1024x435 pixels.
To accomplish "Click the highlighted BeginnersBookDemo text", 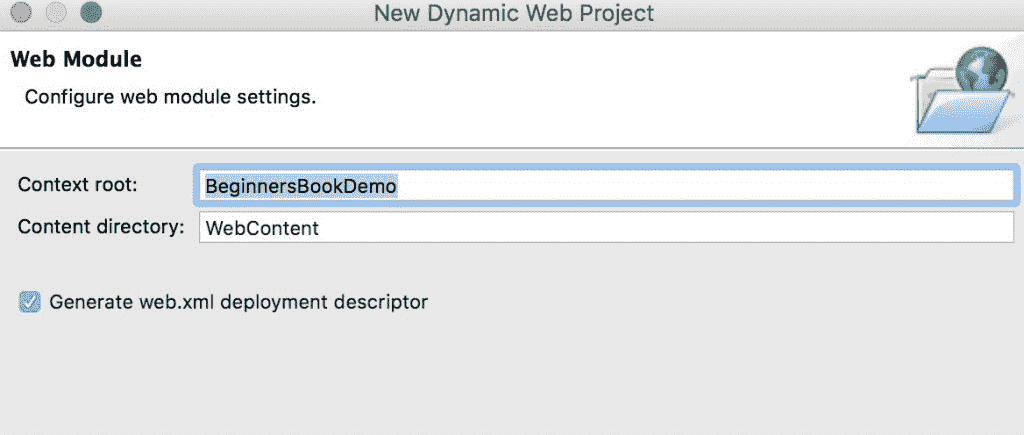I will pos(301,185).
